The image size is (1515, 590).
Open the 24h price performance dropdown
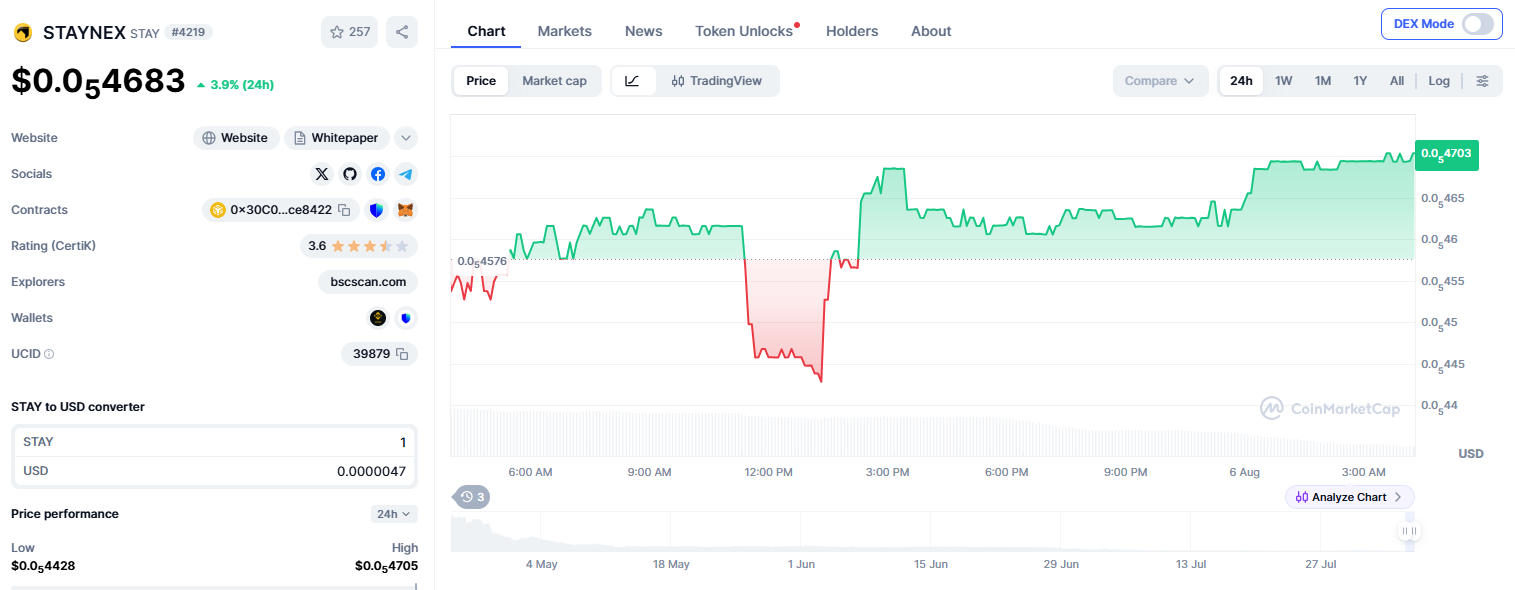click(x=394, y=514)
